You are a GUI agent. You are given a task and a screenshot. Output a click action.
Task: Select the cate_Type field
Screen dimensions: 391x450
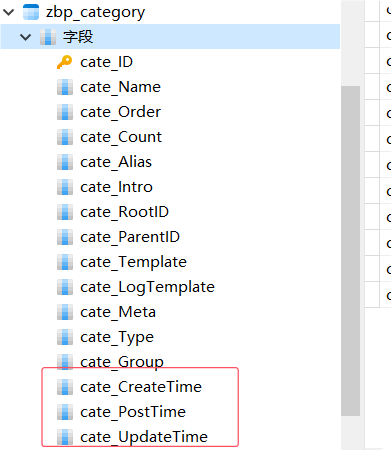click(x=117, y=337)
